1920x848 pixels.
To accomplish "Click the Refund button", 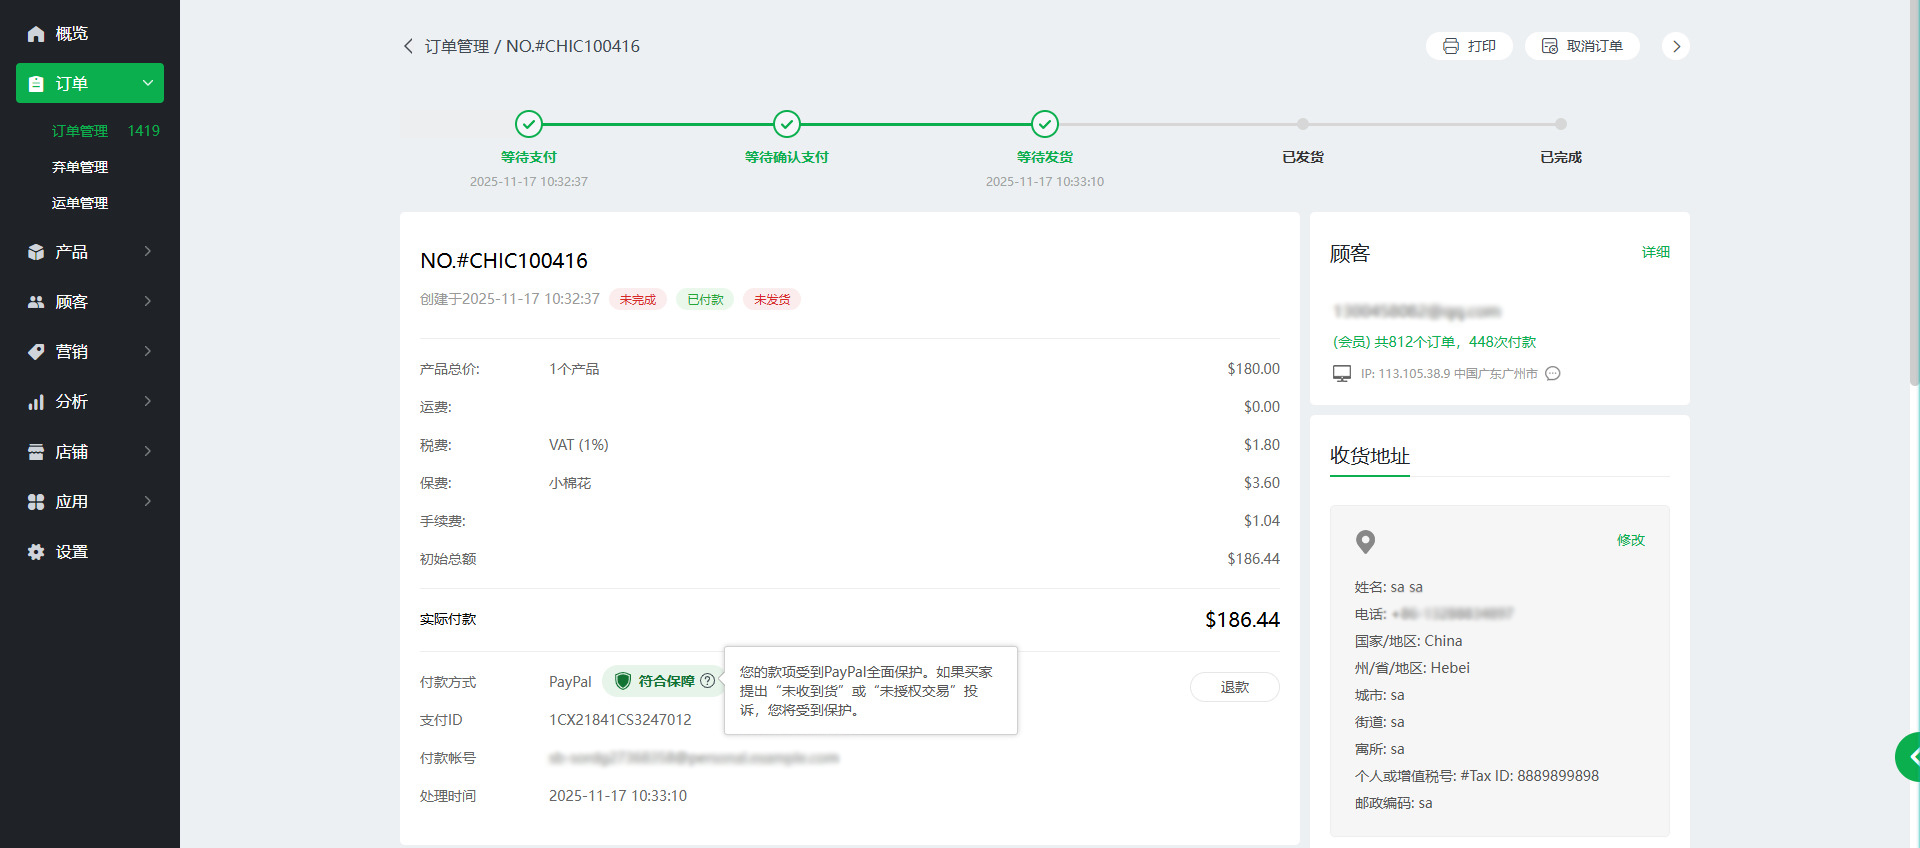I will [1234, 687].
